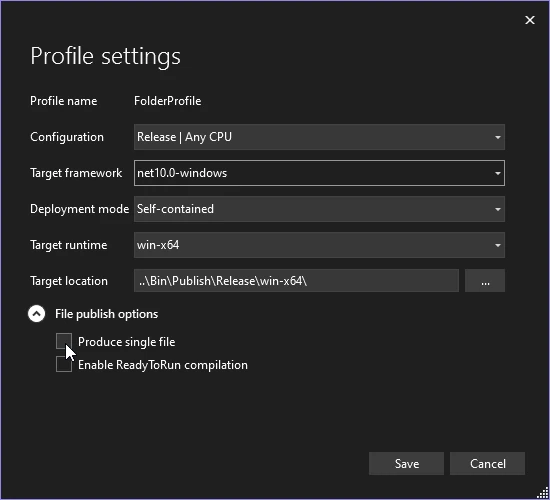Enable the Produce single file checkbox
550x500 pixels.
point(64,341)
